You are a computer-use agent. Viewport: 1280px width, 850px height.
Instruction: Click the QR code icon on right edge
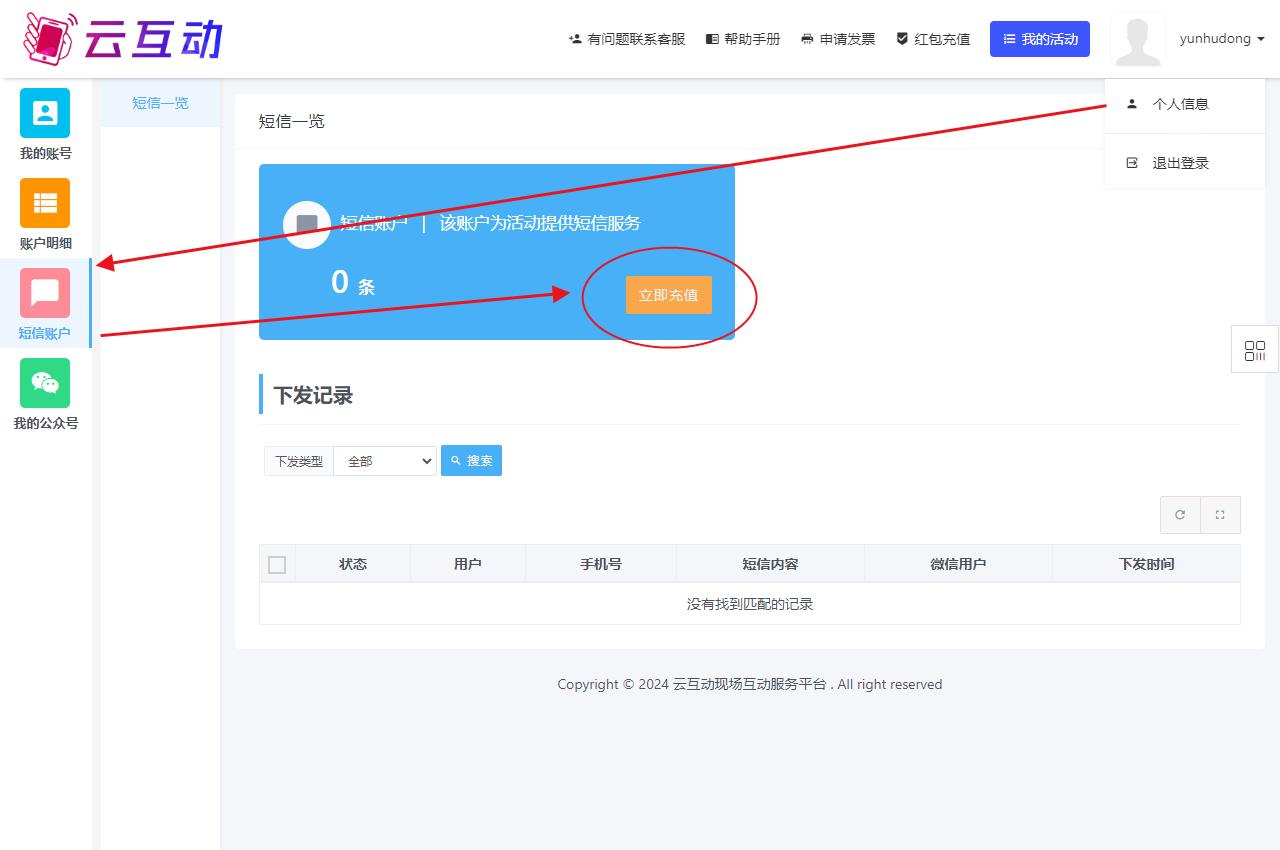point(1254,351)
